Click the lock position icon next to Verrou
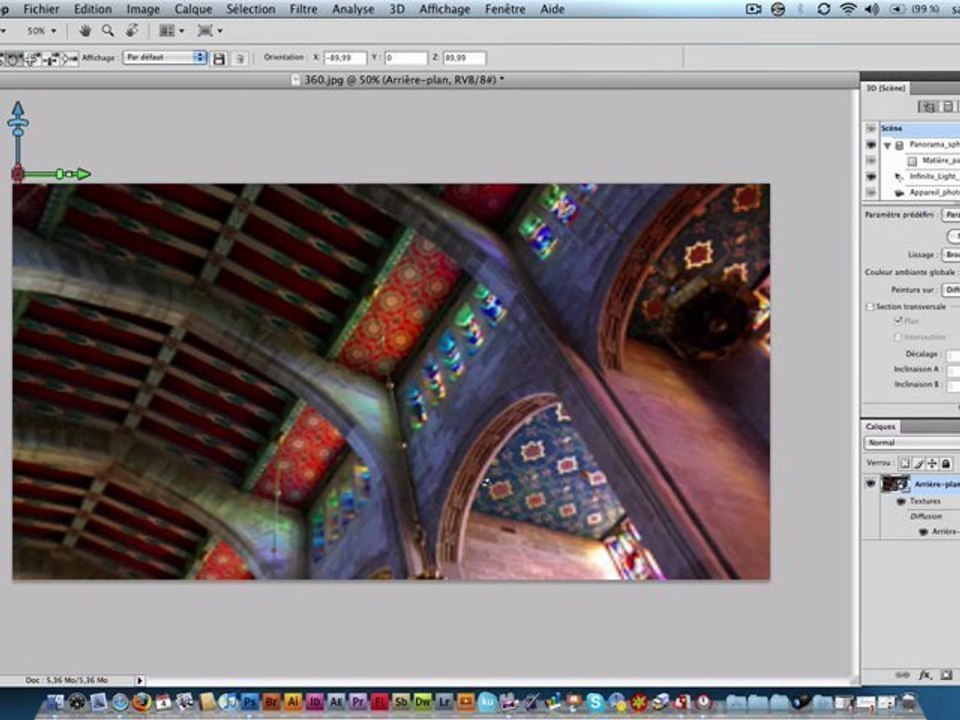This screenshot has width=960, height=720. pos(932,464)
